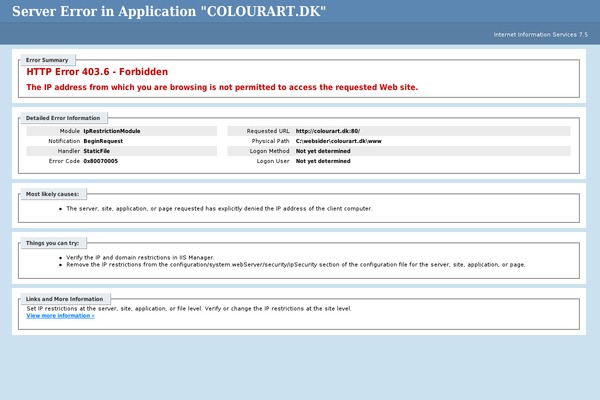Click the 'Logon Method' field label
The height and width of the screenshot is (400, 600).
269,151
